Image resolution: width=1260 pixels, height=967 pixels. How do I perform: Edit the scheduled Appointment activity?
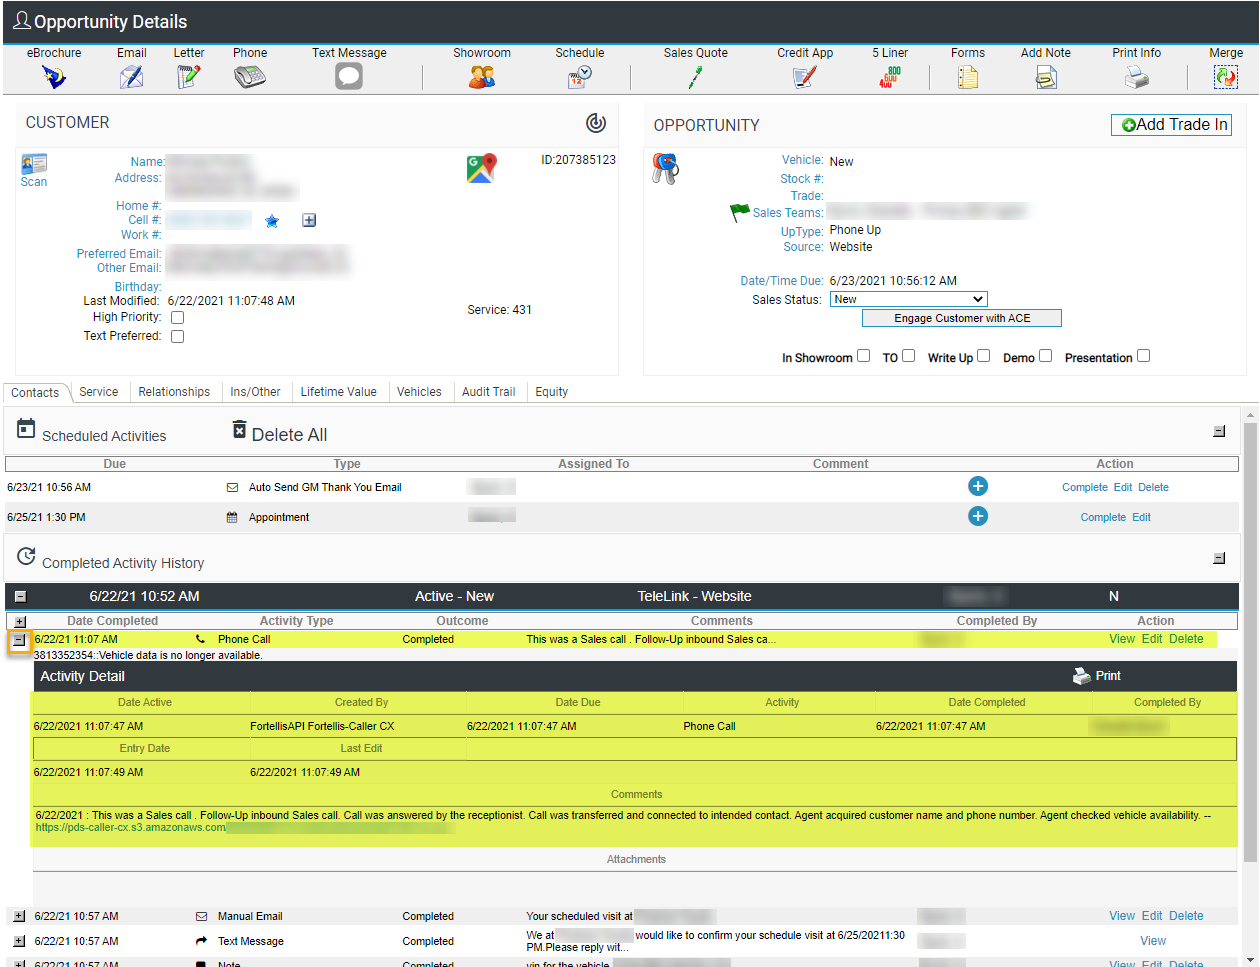tap(1142, 518)
